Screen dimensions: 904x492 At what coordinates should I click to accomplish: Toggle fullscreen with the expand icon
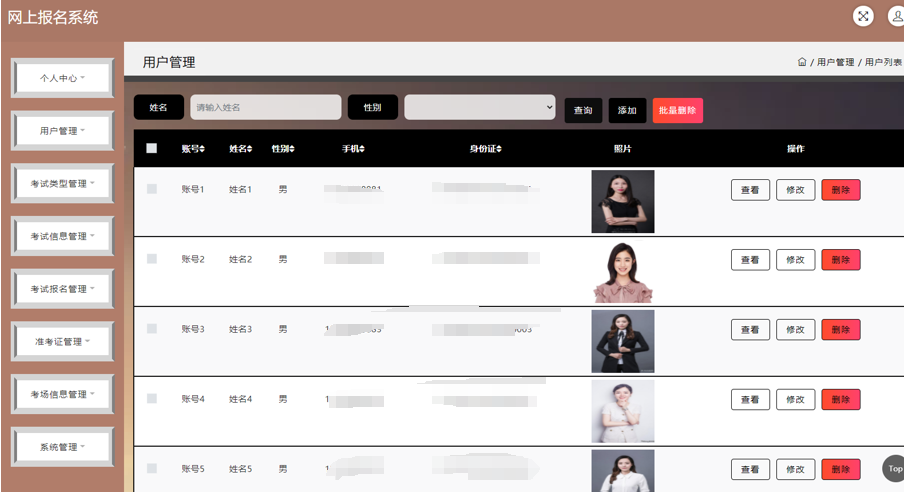point(862,16)
